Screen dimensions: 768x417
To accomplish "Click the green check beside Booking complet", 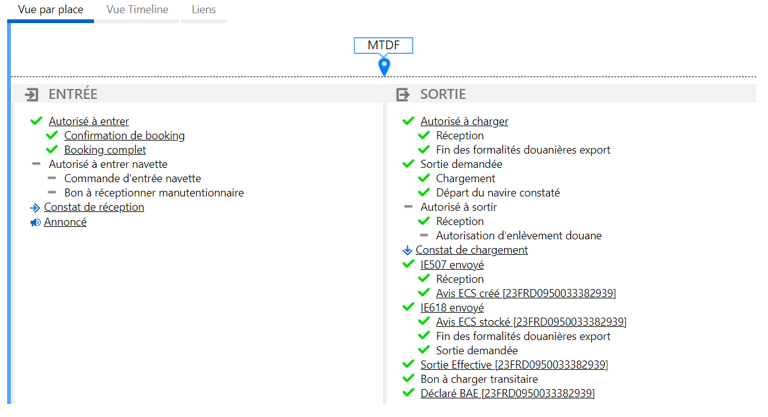I will point(52,149).
